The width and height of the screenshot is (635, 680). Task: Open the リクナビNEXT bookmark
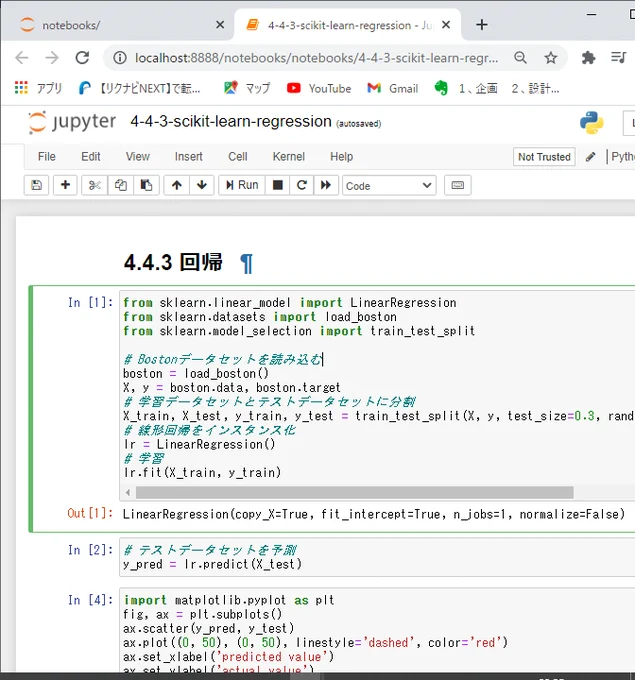140,88
